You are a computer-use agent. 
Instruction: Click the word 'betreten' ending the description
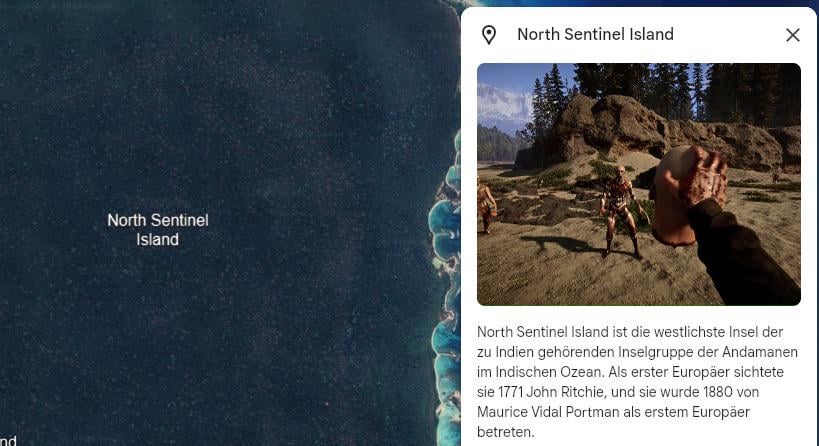click(504, 432)
